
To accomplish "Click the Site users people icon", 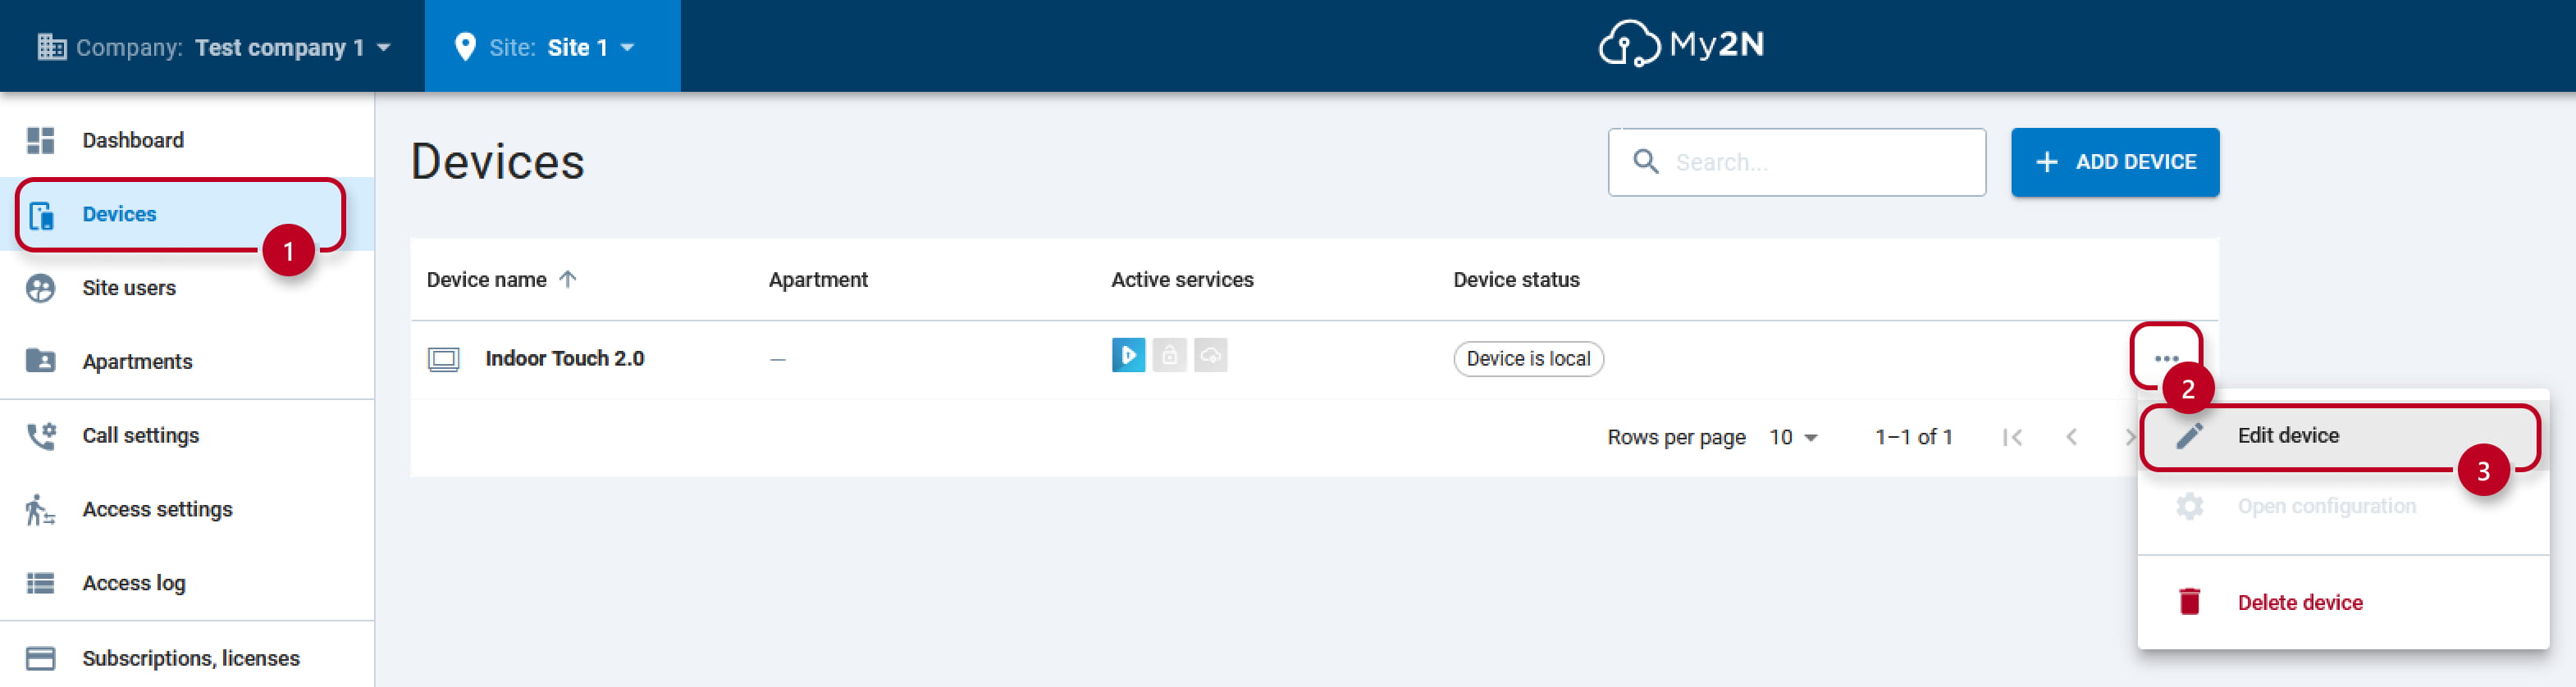I will tap(40, 288).
